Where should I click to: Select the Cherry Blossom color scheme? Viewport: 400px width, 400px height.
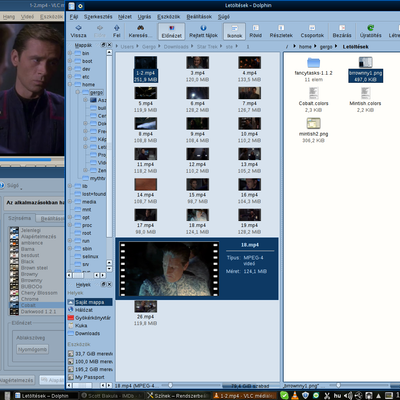tap(37, 293)
